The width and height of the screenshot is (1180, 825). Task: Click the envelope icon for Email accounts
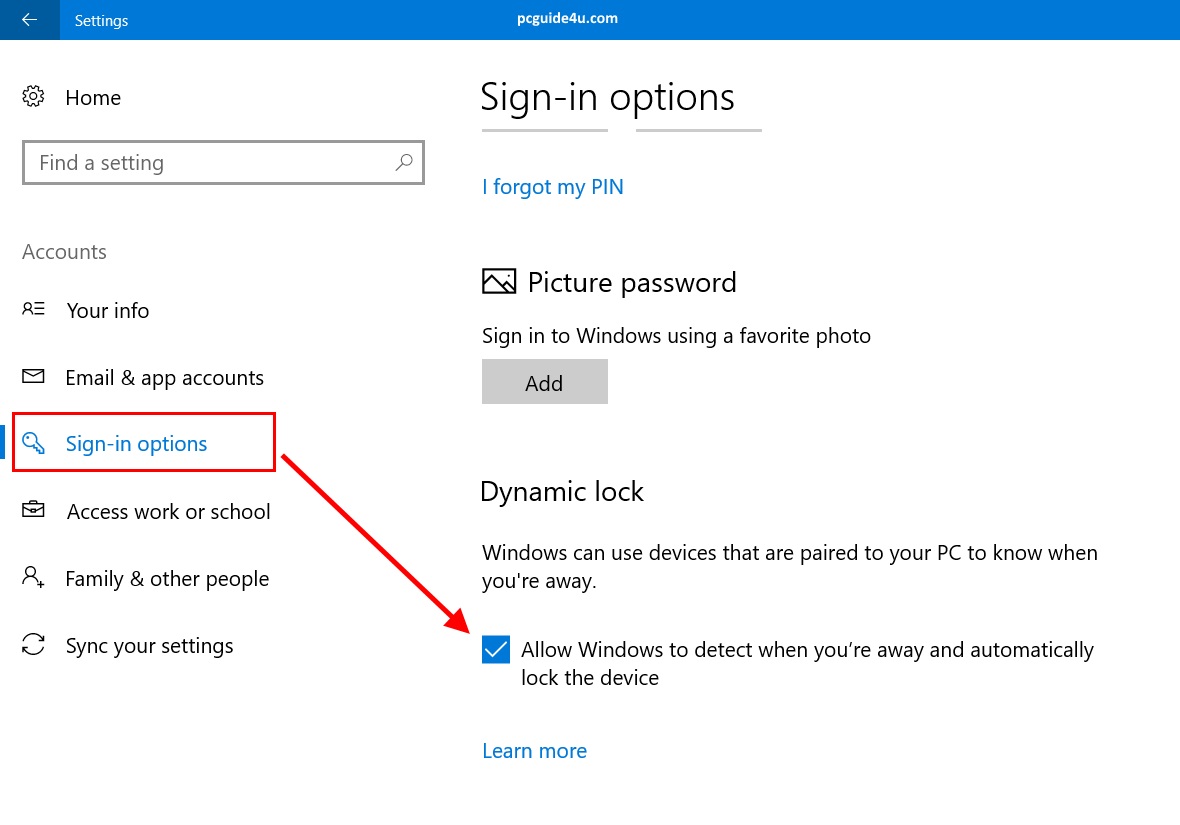(34, 377)
